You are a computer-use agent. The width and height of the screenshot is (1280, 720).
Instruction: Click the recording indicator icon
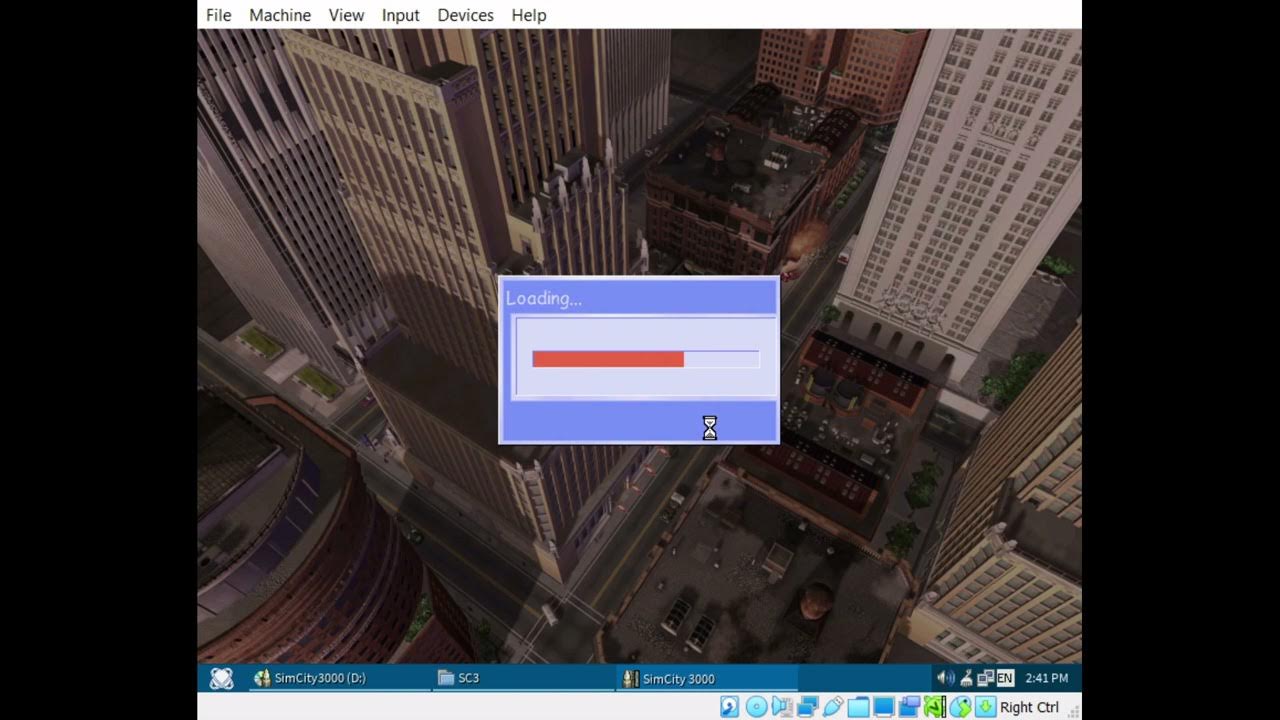(x=909, y=707)
